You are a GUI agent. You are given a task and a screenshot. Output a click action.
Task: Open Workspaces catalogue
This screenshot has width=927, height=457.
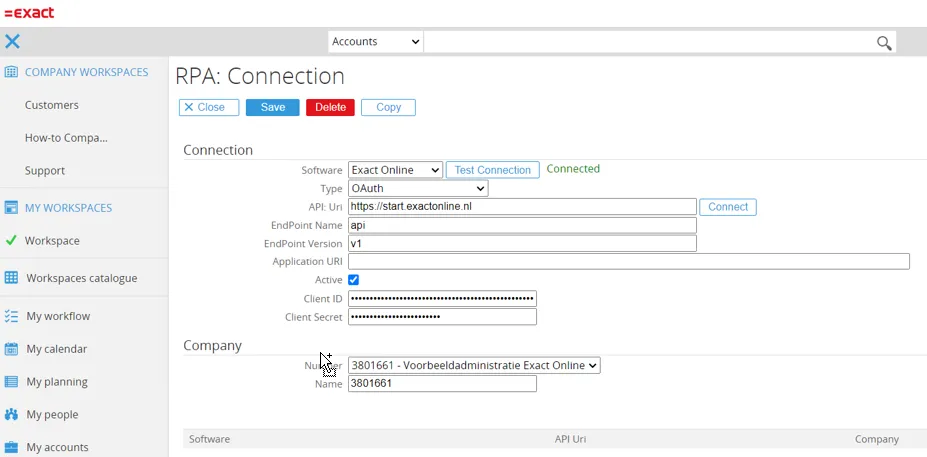(x=82, y=278)
